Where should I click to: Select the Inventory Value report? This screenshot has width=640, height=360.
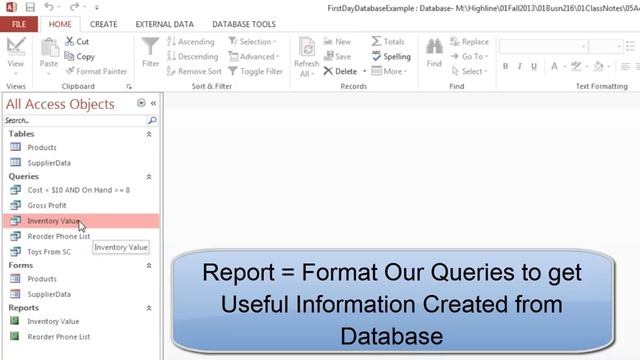point(82,321)
